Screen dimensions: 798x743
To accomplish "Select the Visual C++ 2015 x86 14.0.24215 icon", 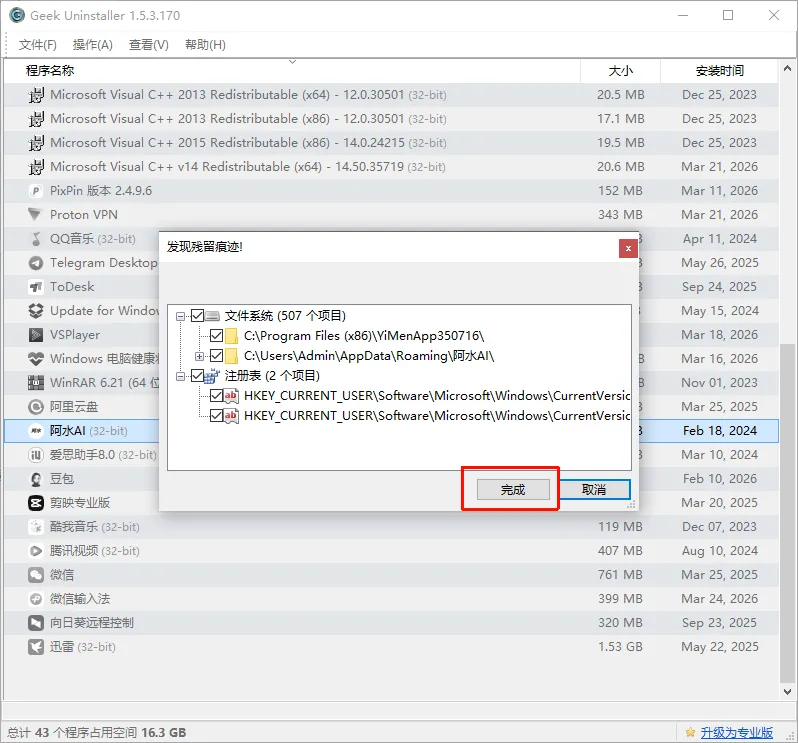I will [x=36, y=142].
